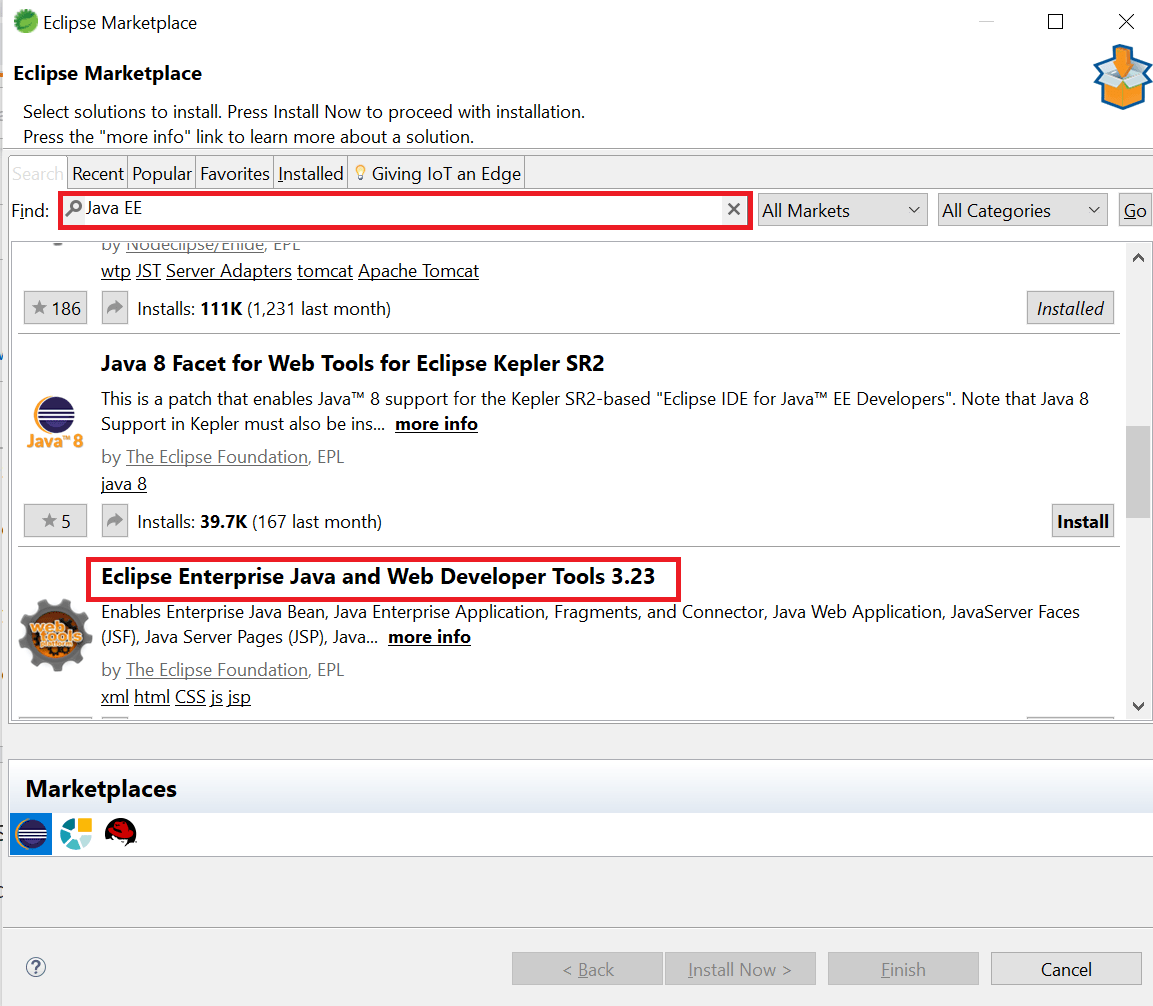Viewport: 1153px width, 1006px height.
Task: Switch to the Recent tab
Action: (x=98, y=174)
